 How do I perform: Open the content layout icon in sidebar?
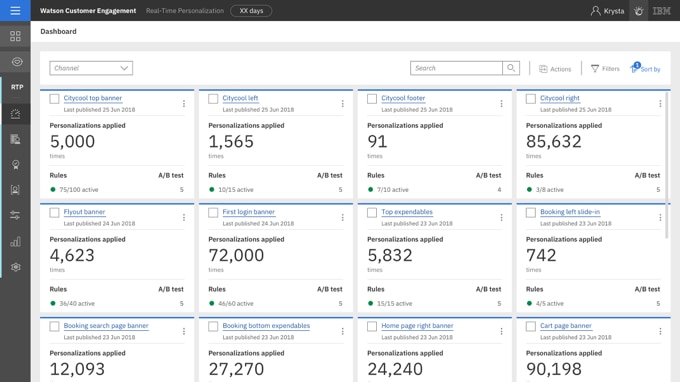[x=15, y=139]
